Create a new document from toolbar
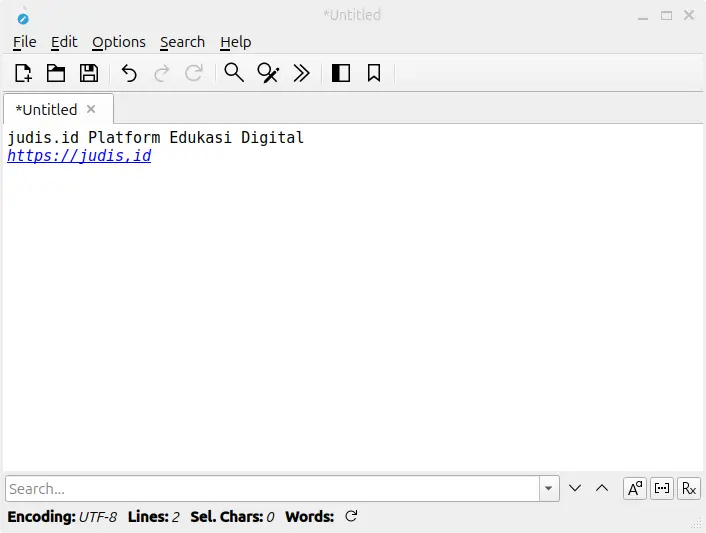 click(x=23, y=73)
